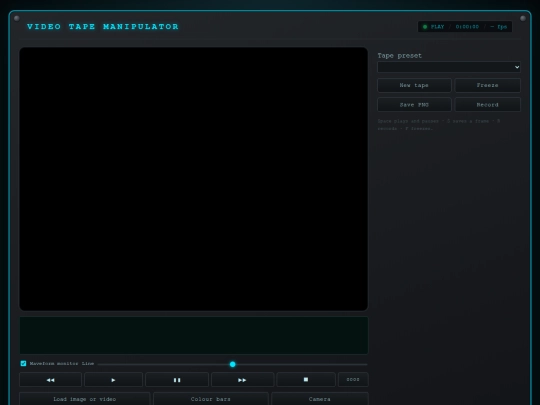
Task: Click the Freeze button
Action: (x=488, y=85)
